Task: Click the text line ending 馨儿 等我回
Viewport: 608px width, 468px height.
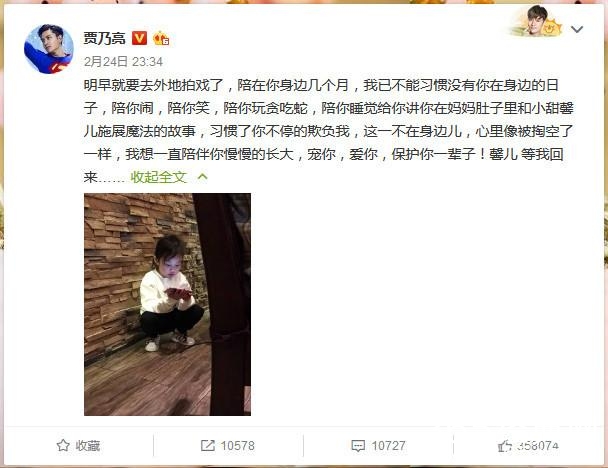Action: click(323, 154)
